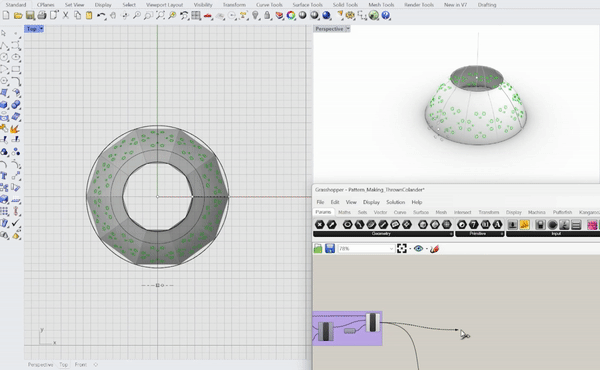Select the Circle tool in left sidebar

[x=4, y=57]
